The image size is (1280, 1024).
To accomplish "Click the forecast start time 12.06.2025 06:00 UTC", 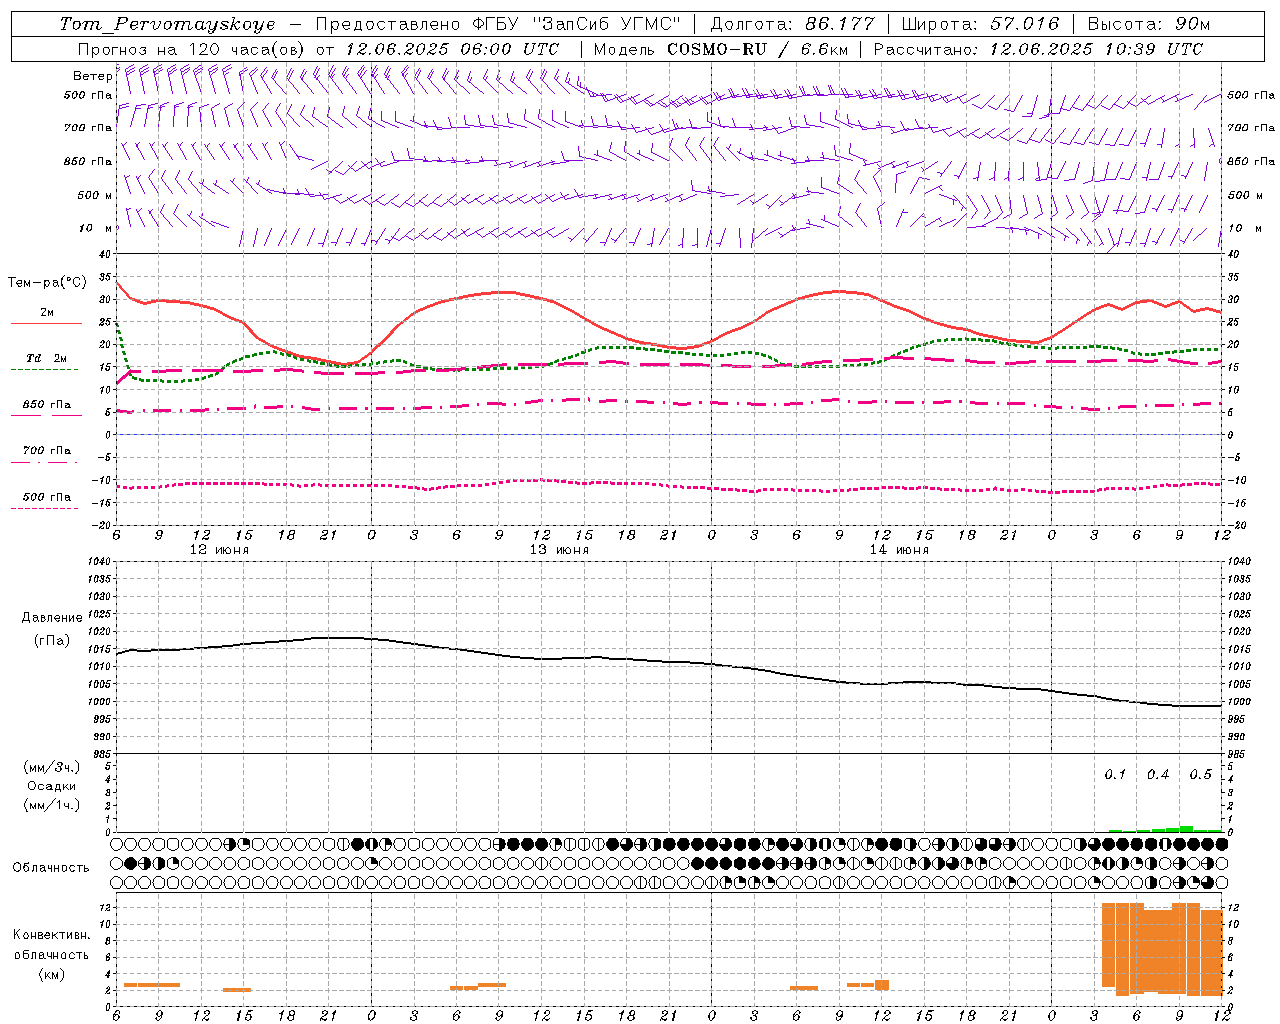I will click(x=452, y=49).
